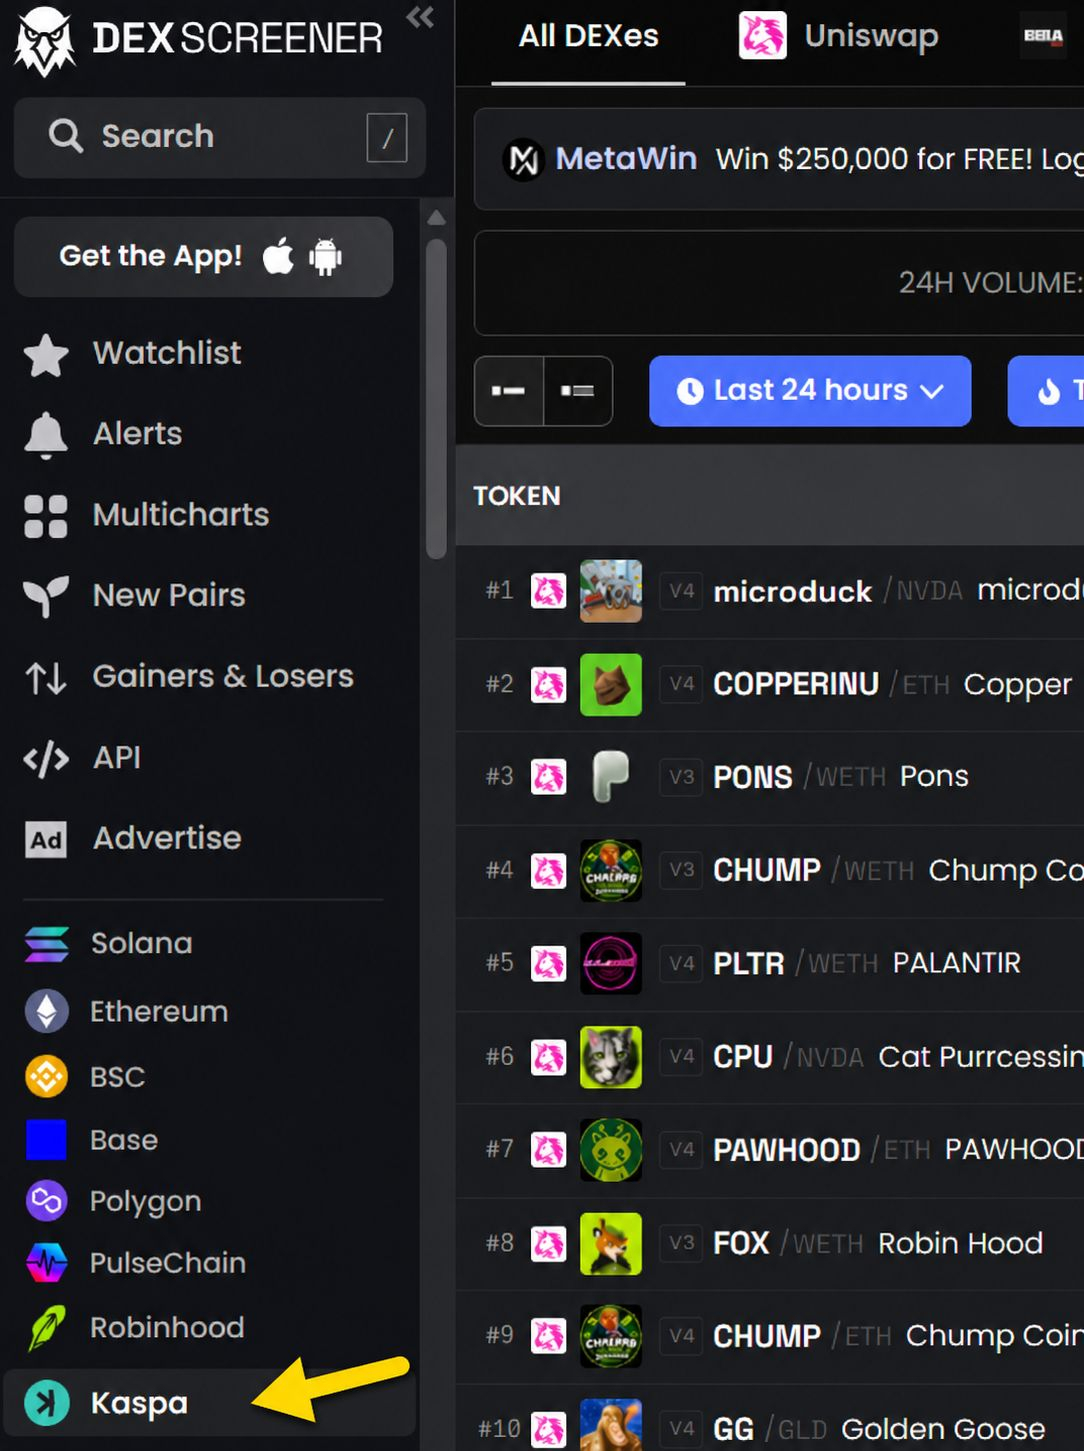This screenshot has height=1451, width=1084.
Task: Go to Multicharts page
Action: click(x=181, y=515)
